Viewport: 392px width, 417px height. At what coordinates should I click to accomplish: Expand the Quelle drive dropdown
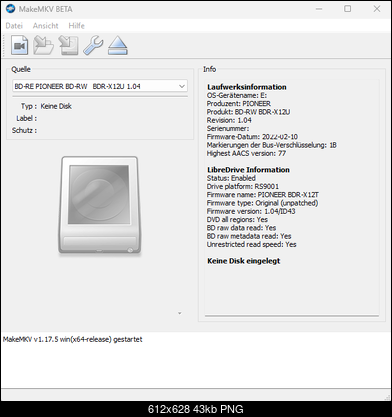[100, 86]
